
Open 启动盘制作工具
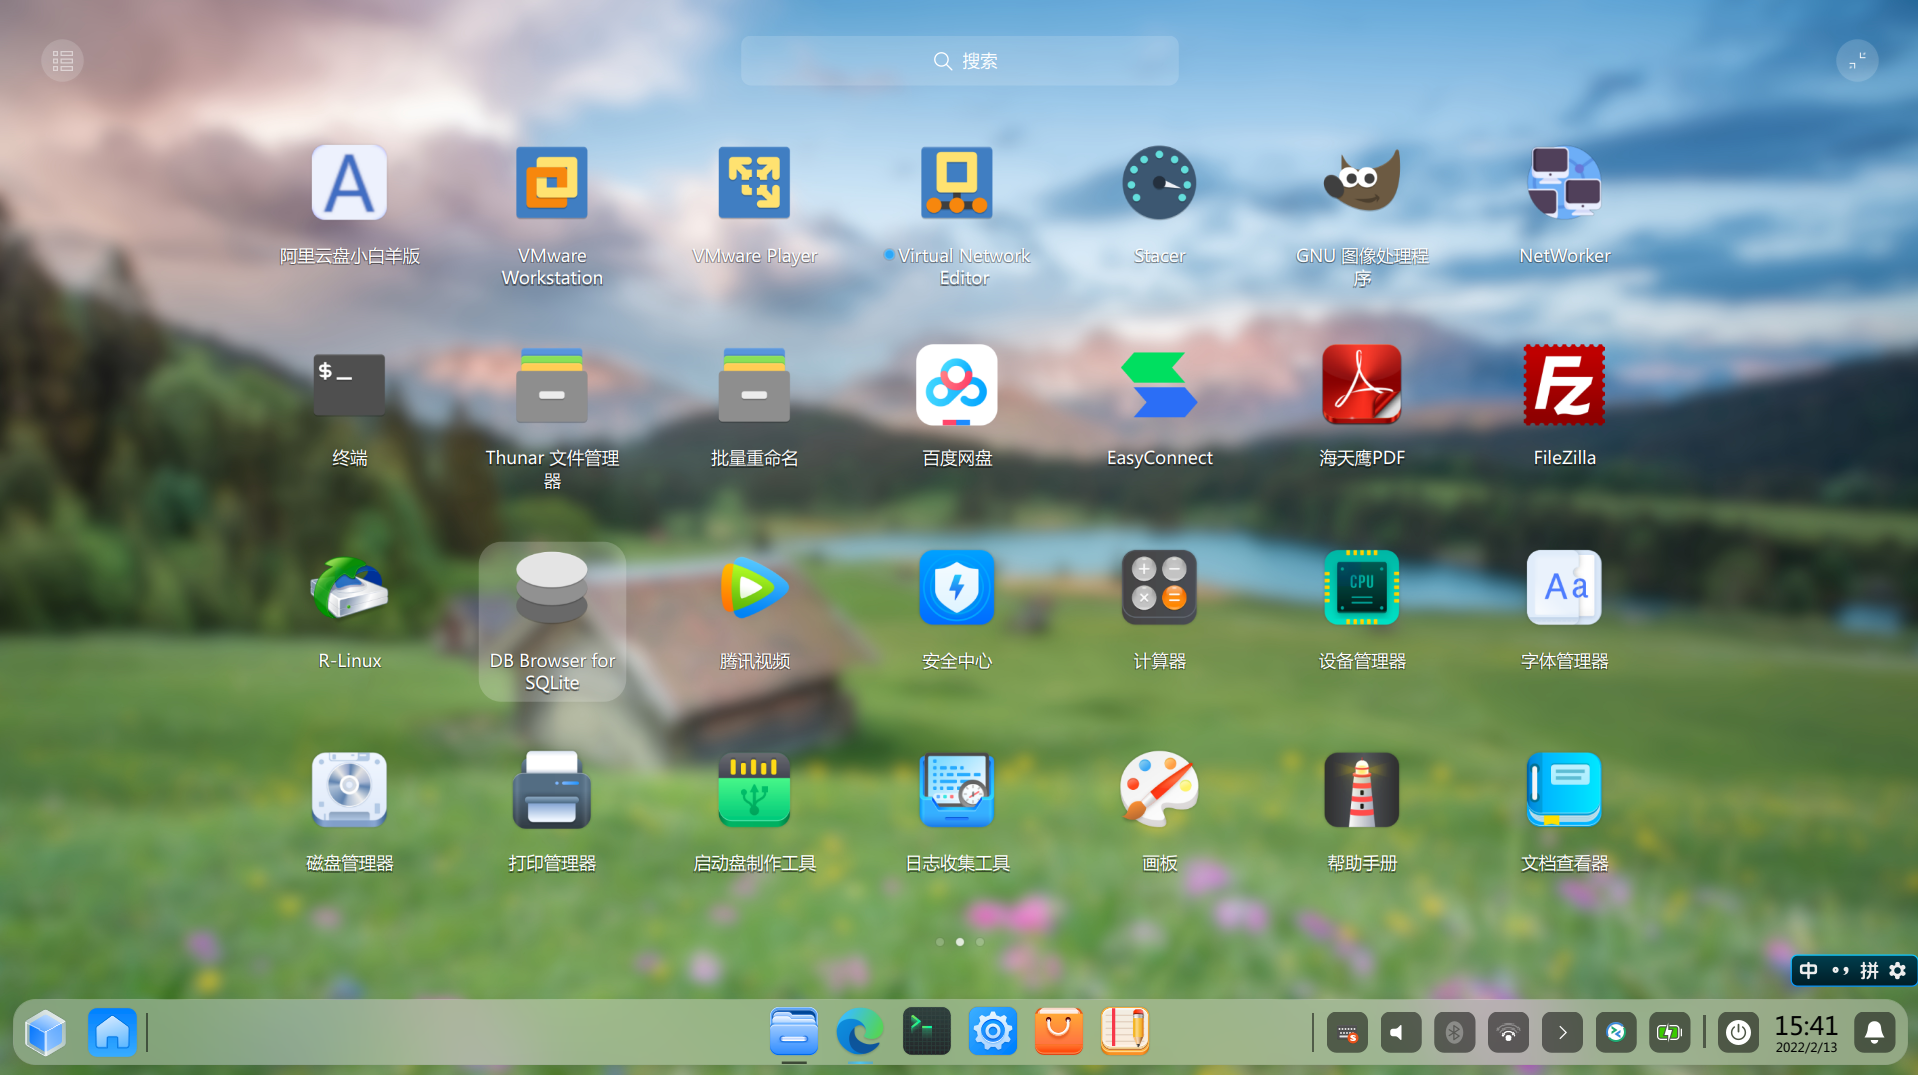(754, 790)
